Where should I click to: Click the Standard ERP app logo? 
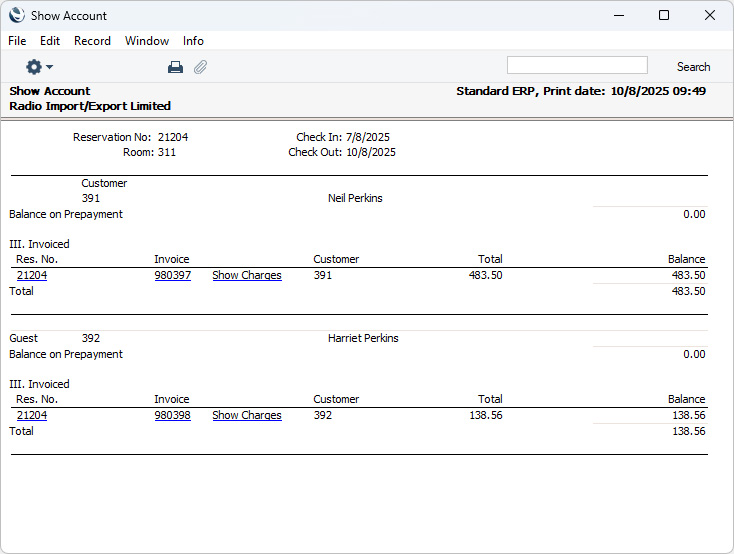pos(17,15)
